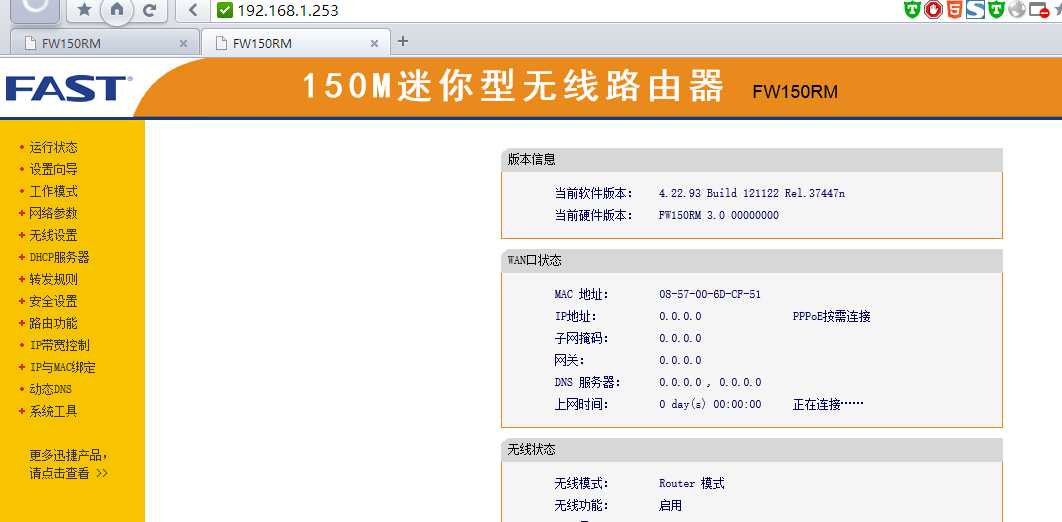
Task: Go to the browser home page icon
Action: [x=117, y=9]
